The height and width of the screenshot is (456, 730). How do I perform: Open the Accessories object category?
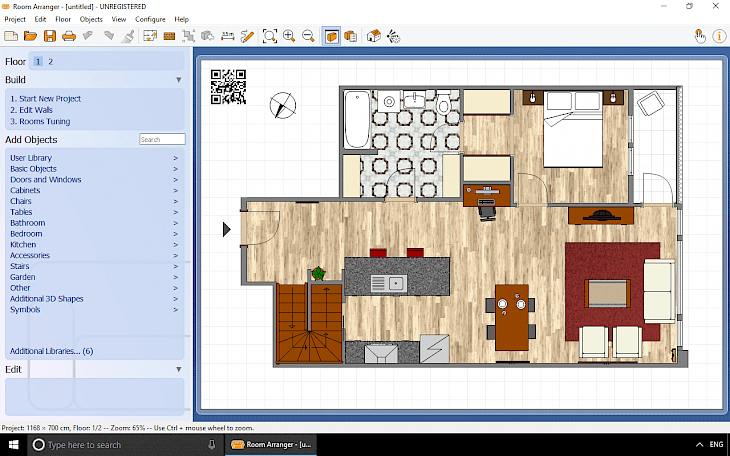(94, 255)
